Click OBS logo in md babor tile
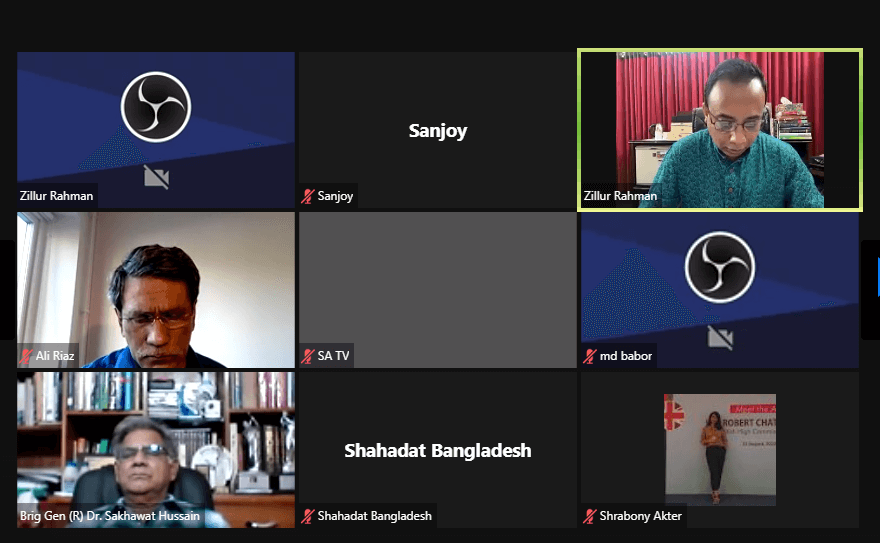Image resolution: width=880 pixels, height=543 pixels. [x=720, y=267]
